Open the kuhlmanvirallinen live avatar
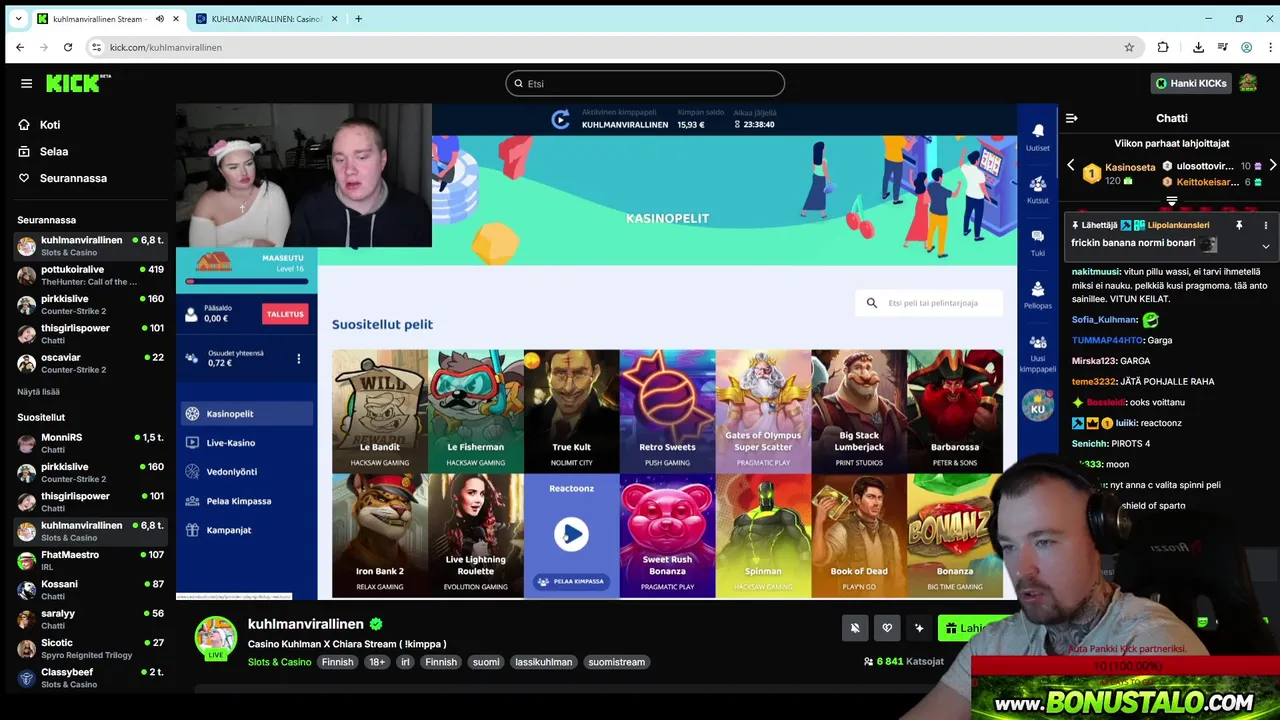 tap(215, 638)
